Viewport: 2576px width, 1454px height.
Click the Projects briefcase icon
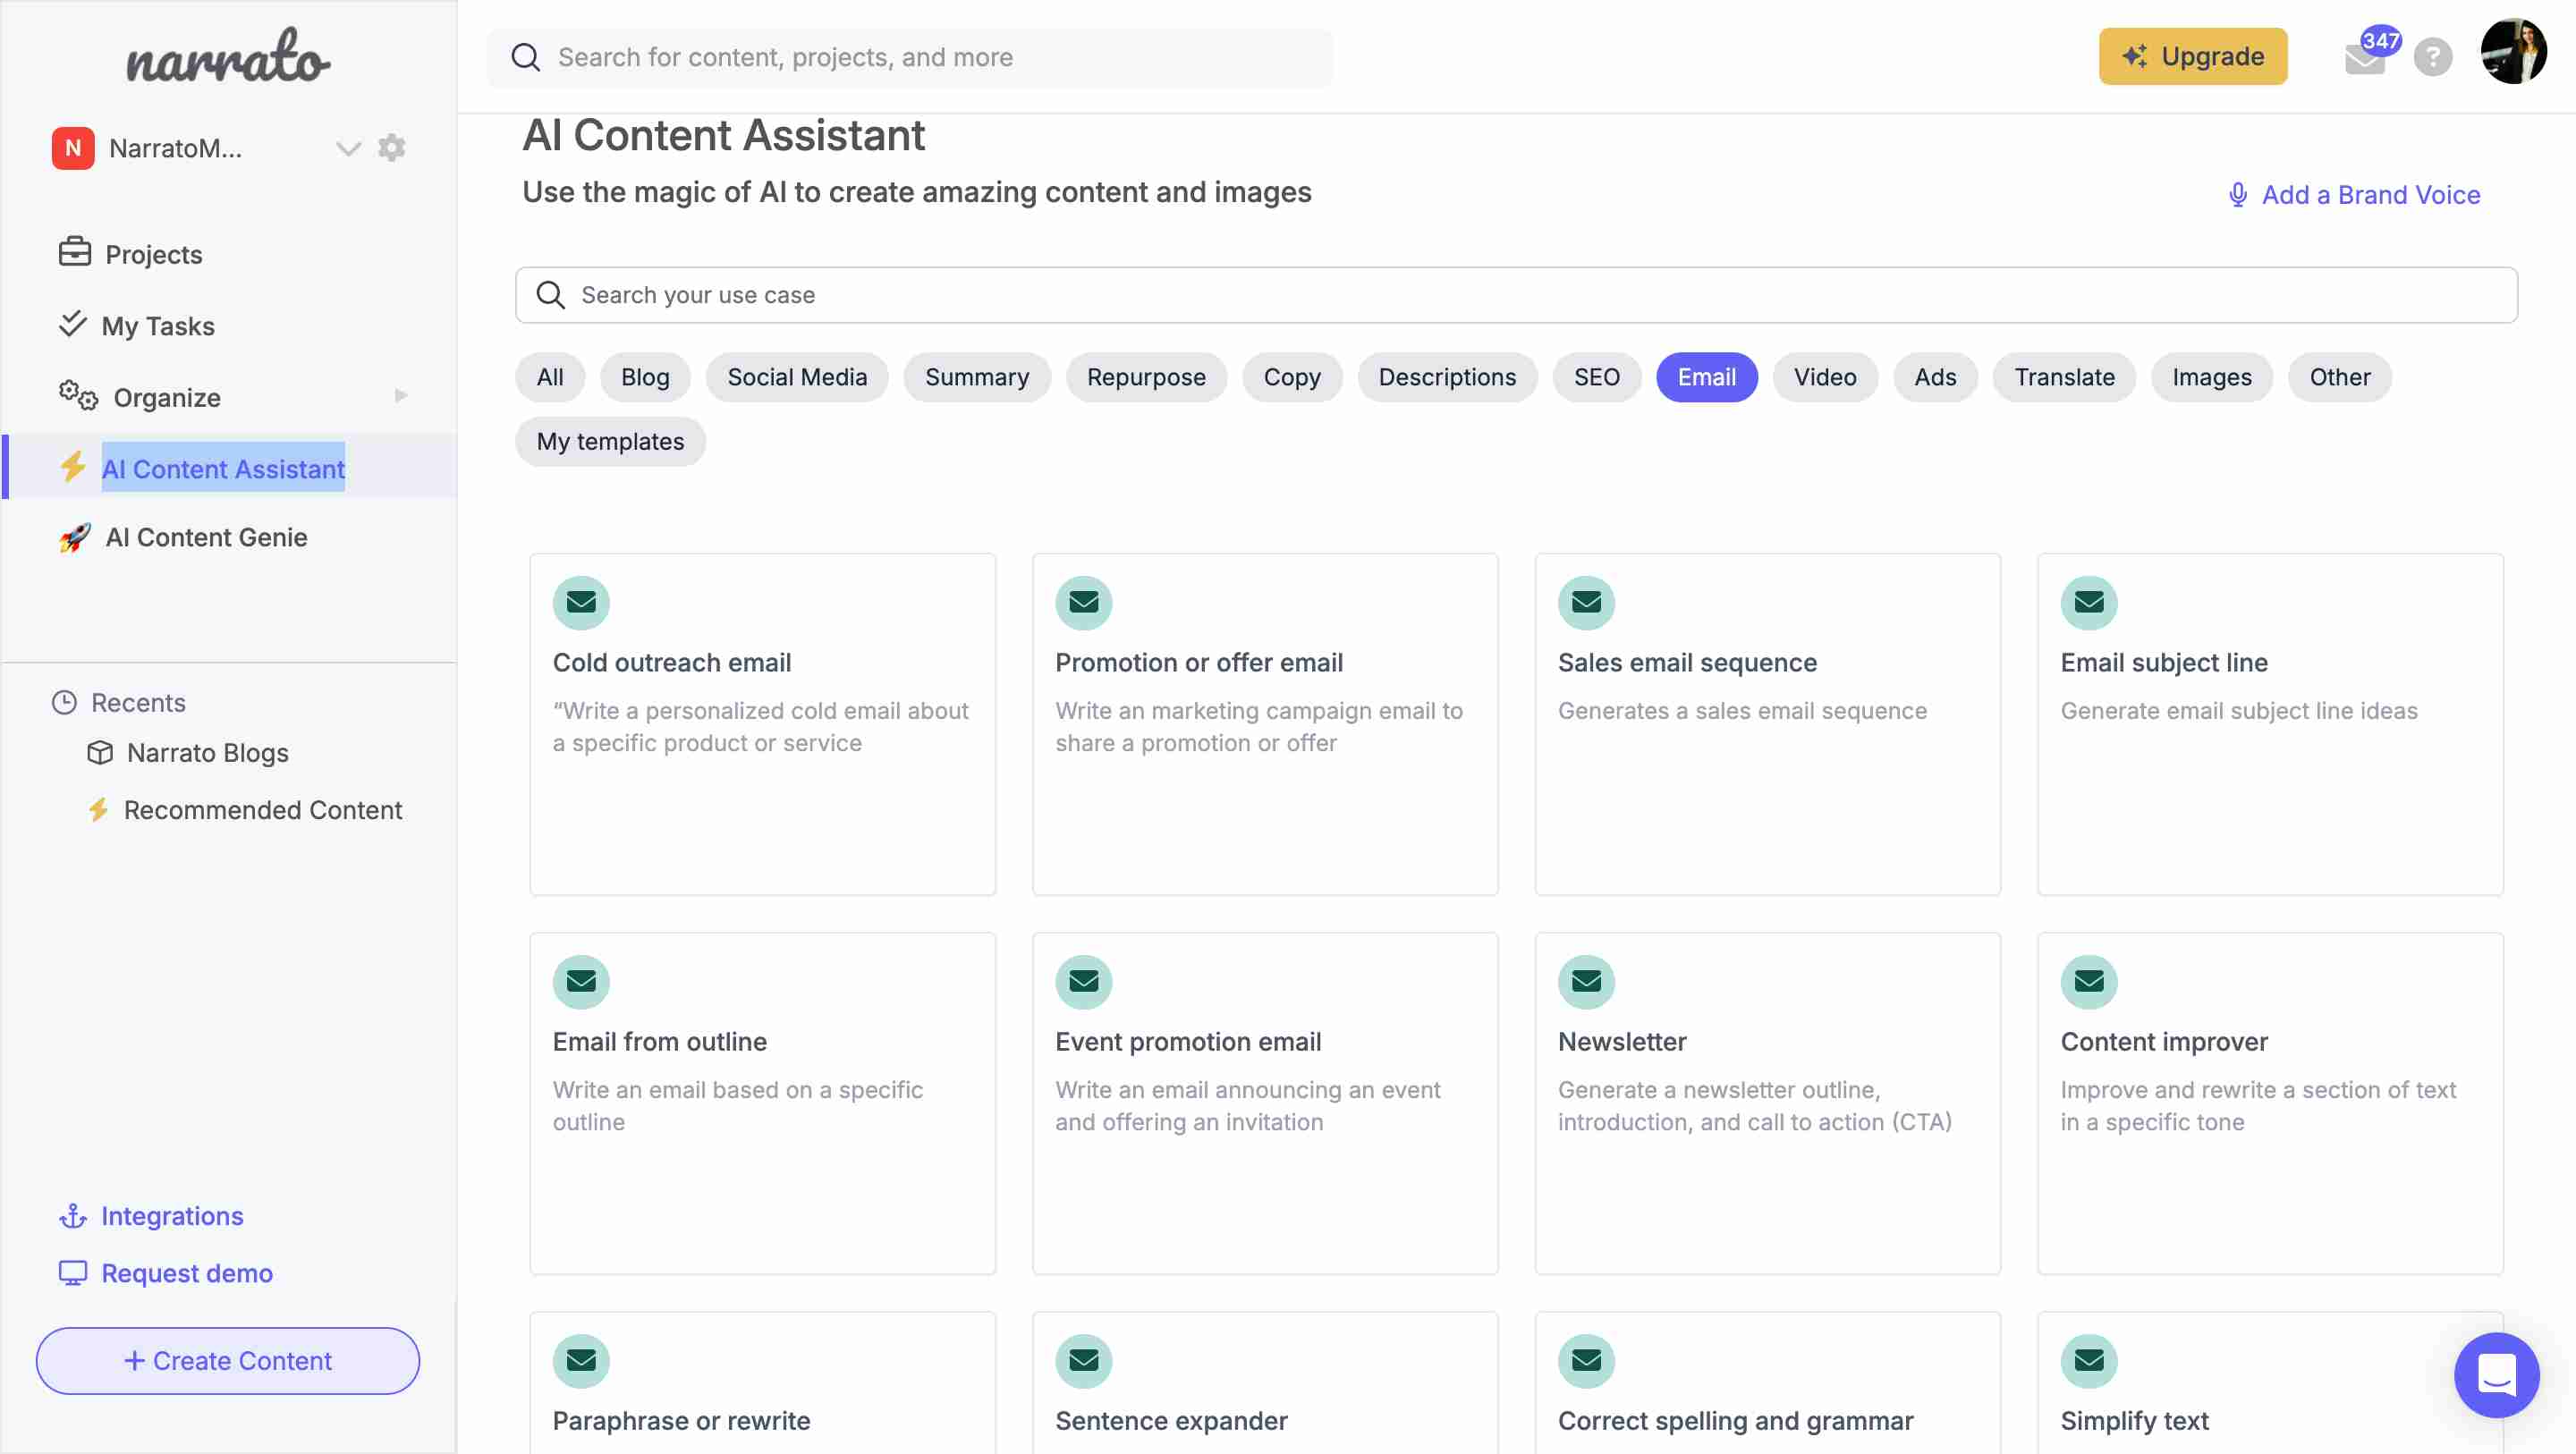pos(74,252)
